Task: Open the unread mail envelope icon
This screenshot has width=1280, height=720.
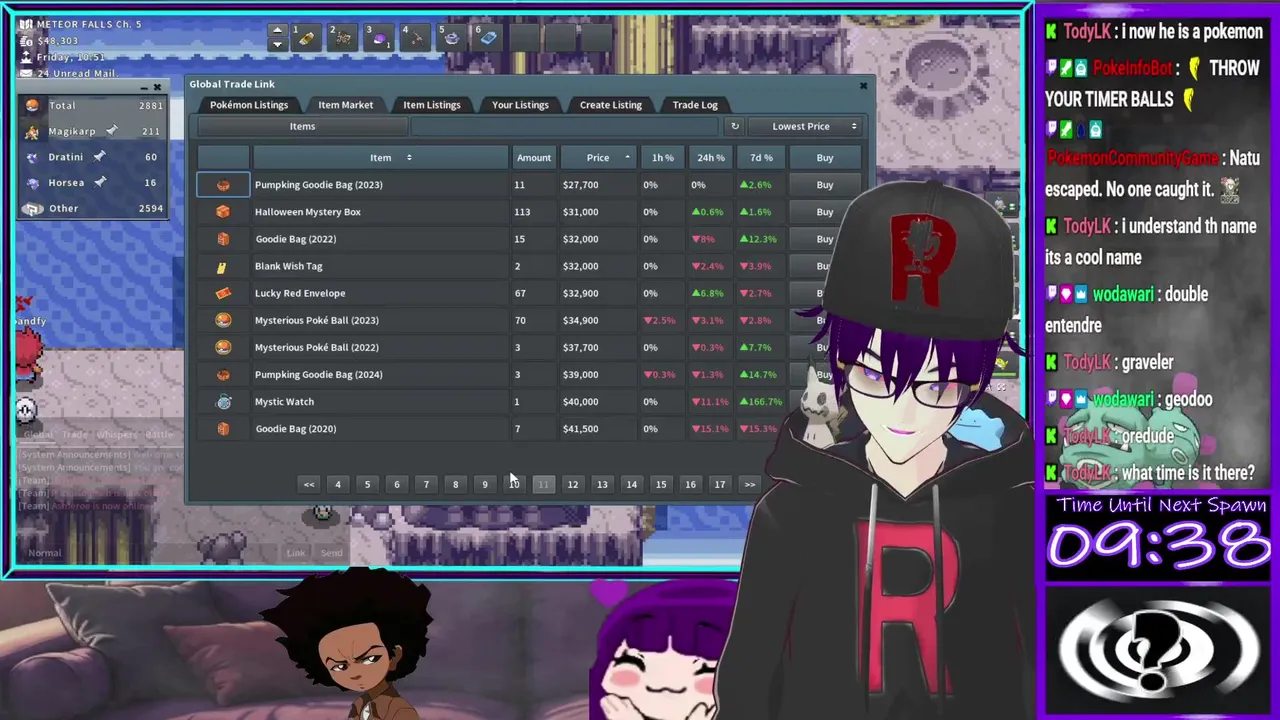Action: tap(26, 73)
